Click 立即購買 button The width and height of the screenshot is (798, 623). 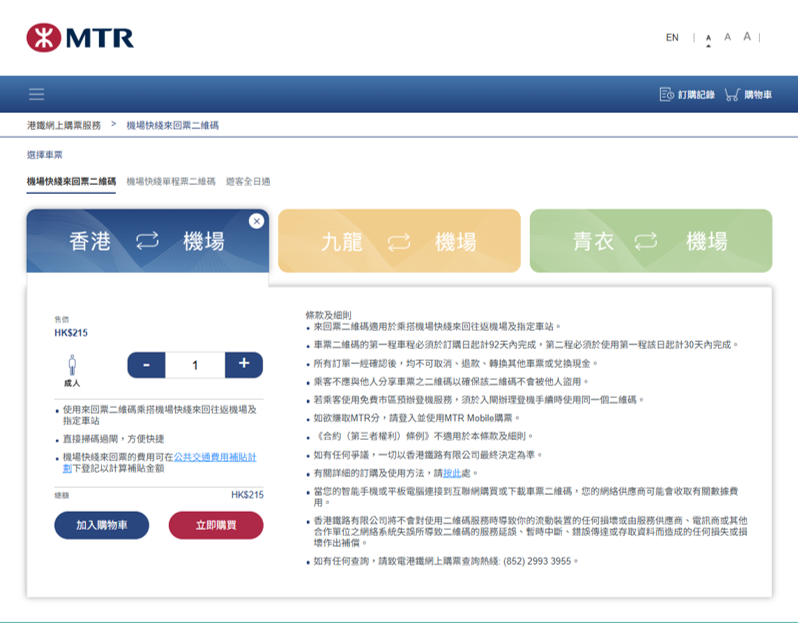216,525
